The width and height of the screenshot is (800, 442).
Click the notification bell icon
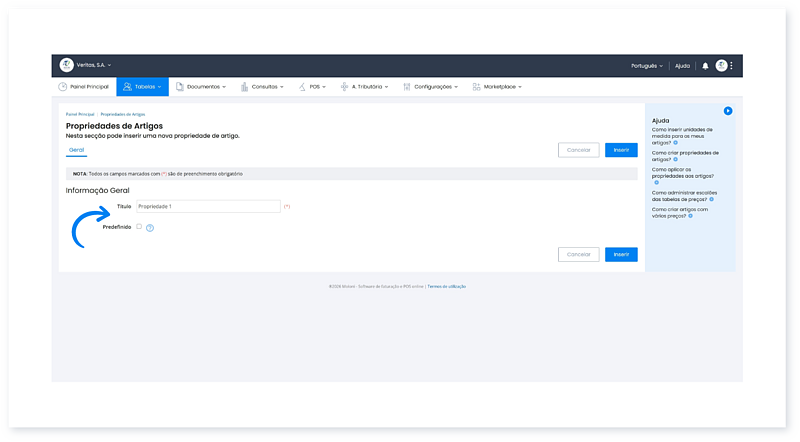point(705,66)
